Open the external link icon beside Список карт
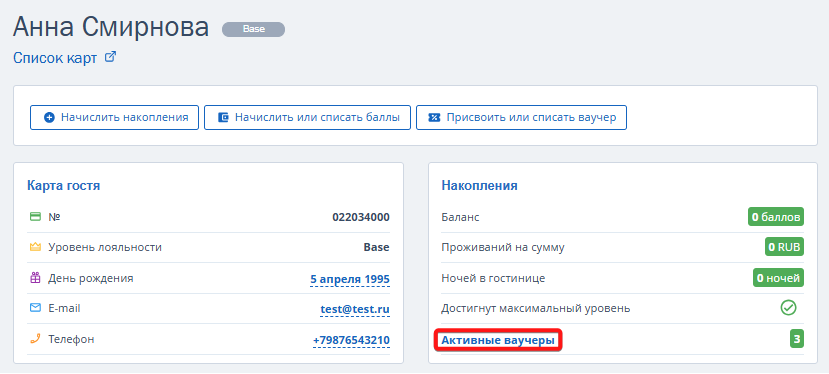The height and width of the screenshot is (374, 829). coord(110,57)
